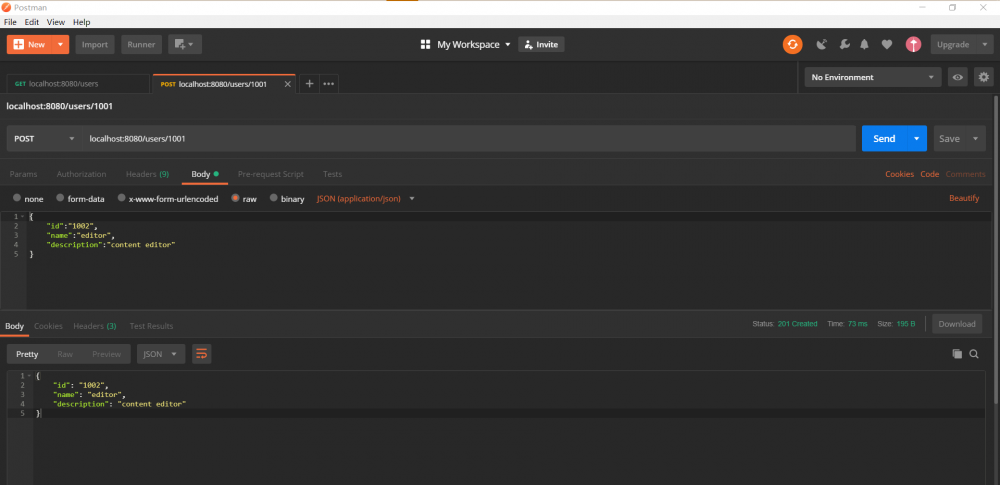This screenshot has width=1000, height=485.
Task: Open the response Headers (3) tab
Action: 94,325
